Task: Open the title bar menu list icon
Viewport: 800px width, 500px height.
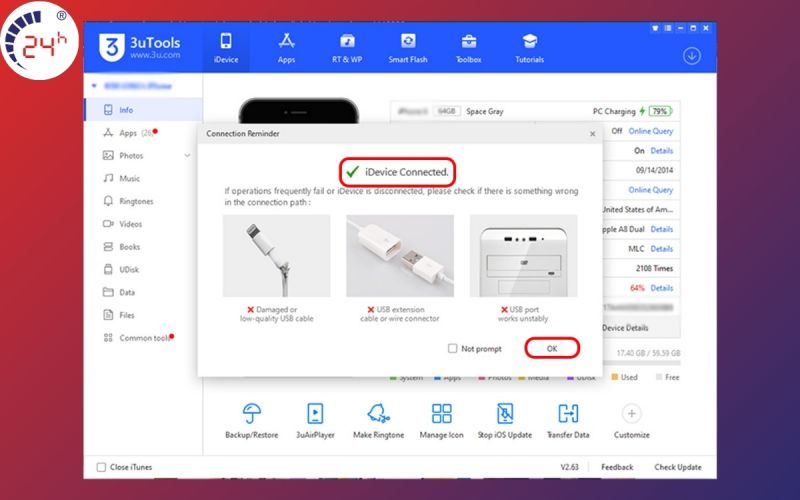Action: pyautogui.click(x=668, y=28)
